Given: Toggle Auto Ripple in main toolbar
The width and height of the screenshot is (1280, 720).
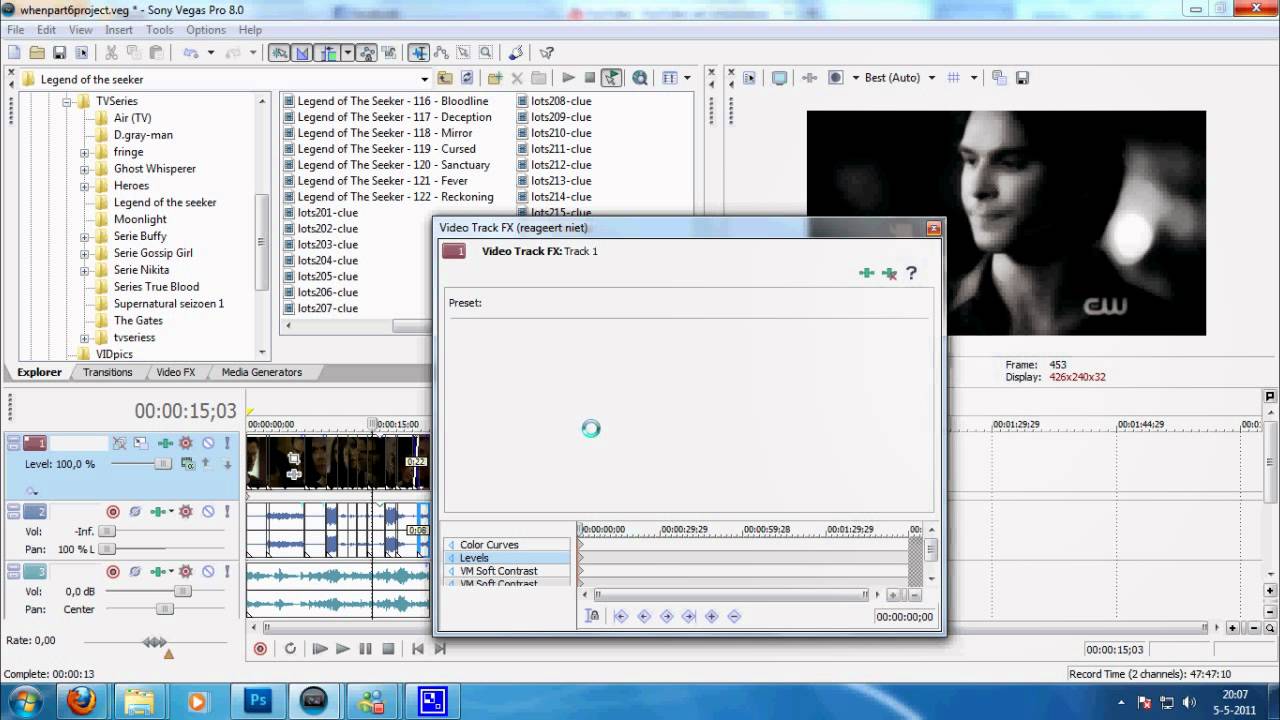Looking at the screenshot, I should click(328, 53).
